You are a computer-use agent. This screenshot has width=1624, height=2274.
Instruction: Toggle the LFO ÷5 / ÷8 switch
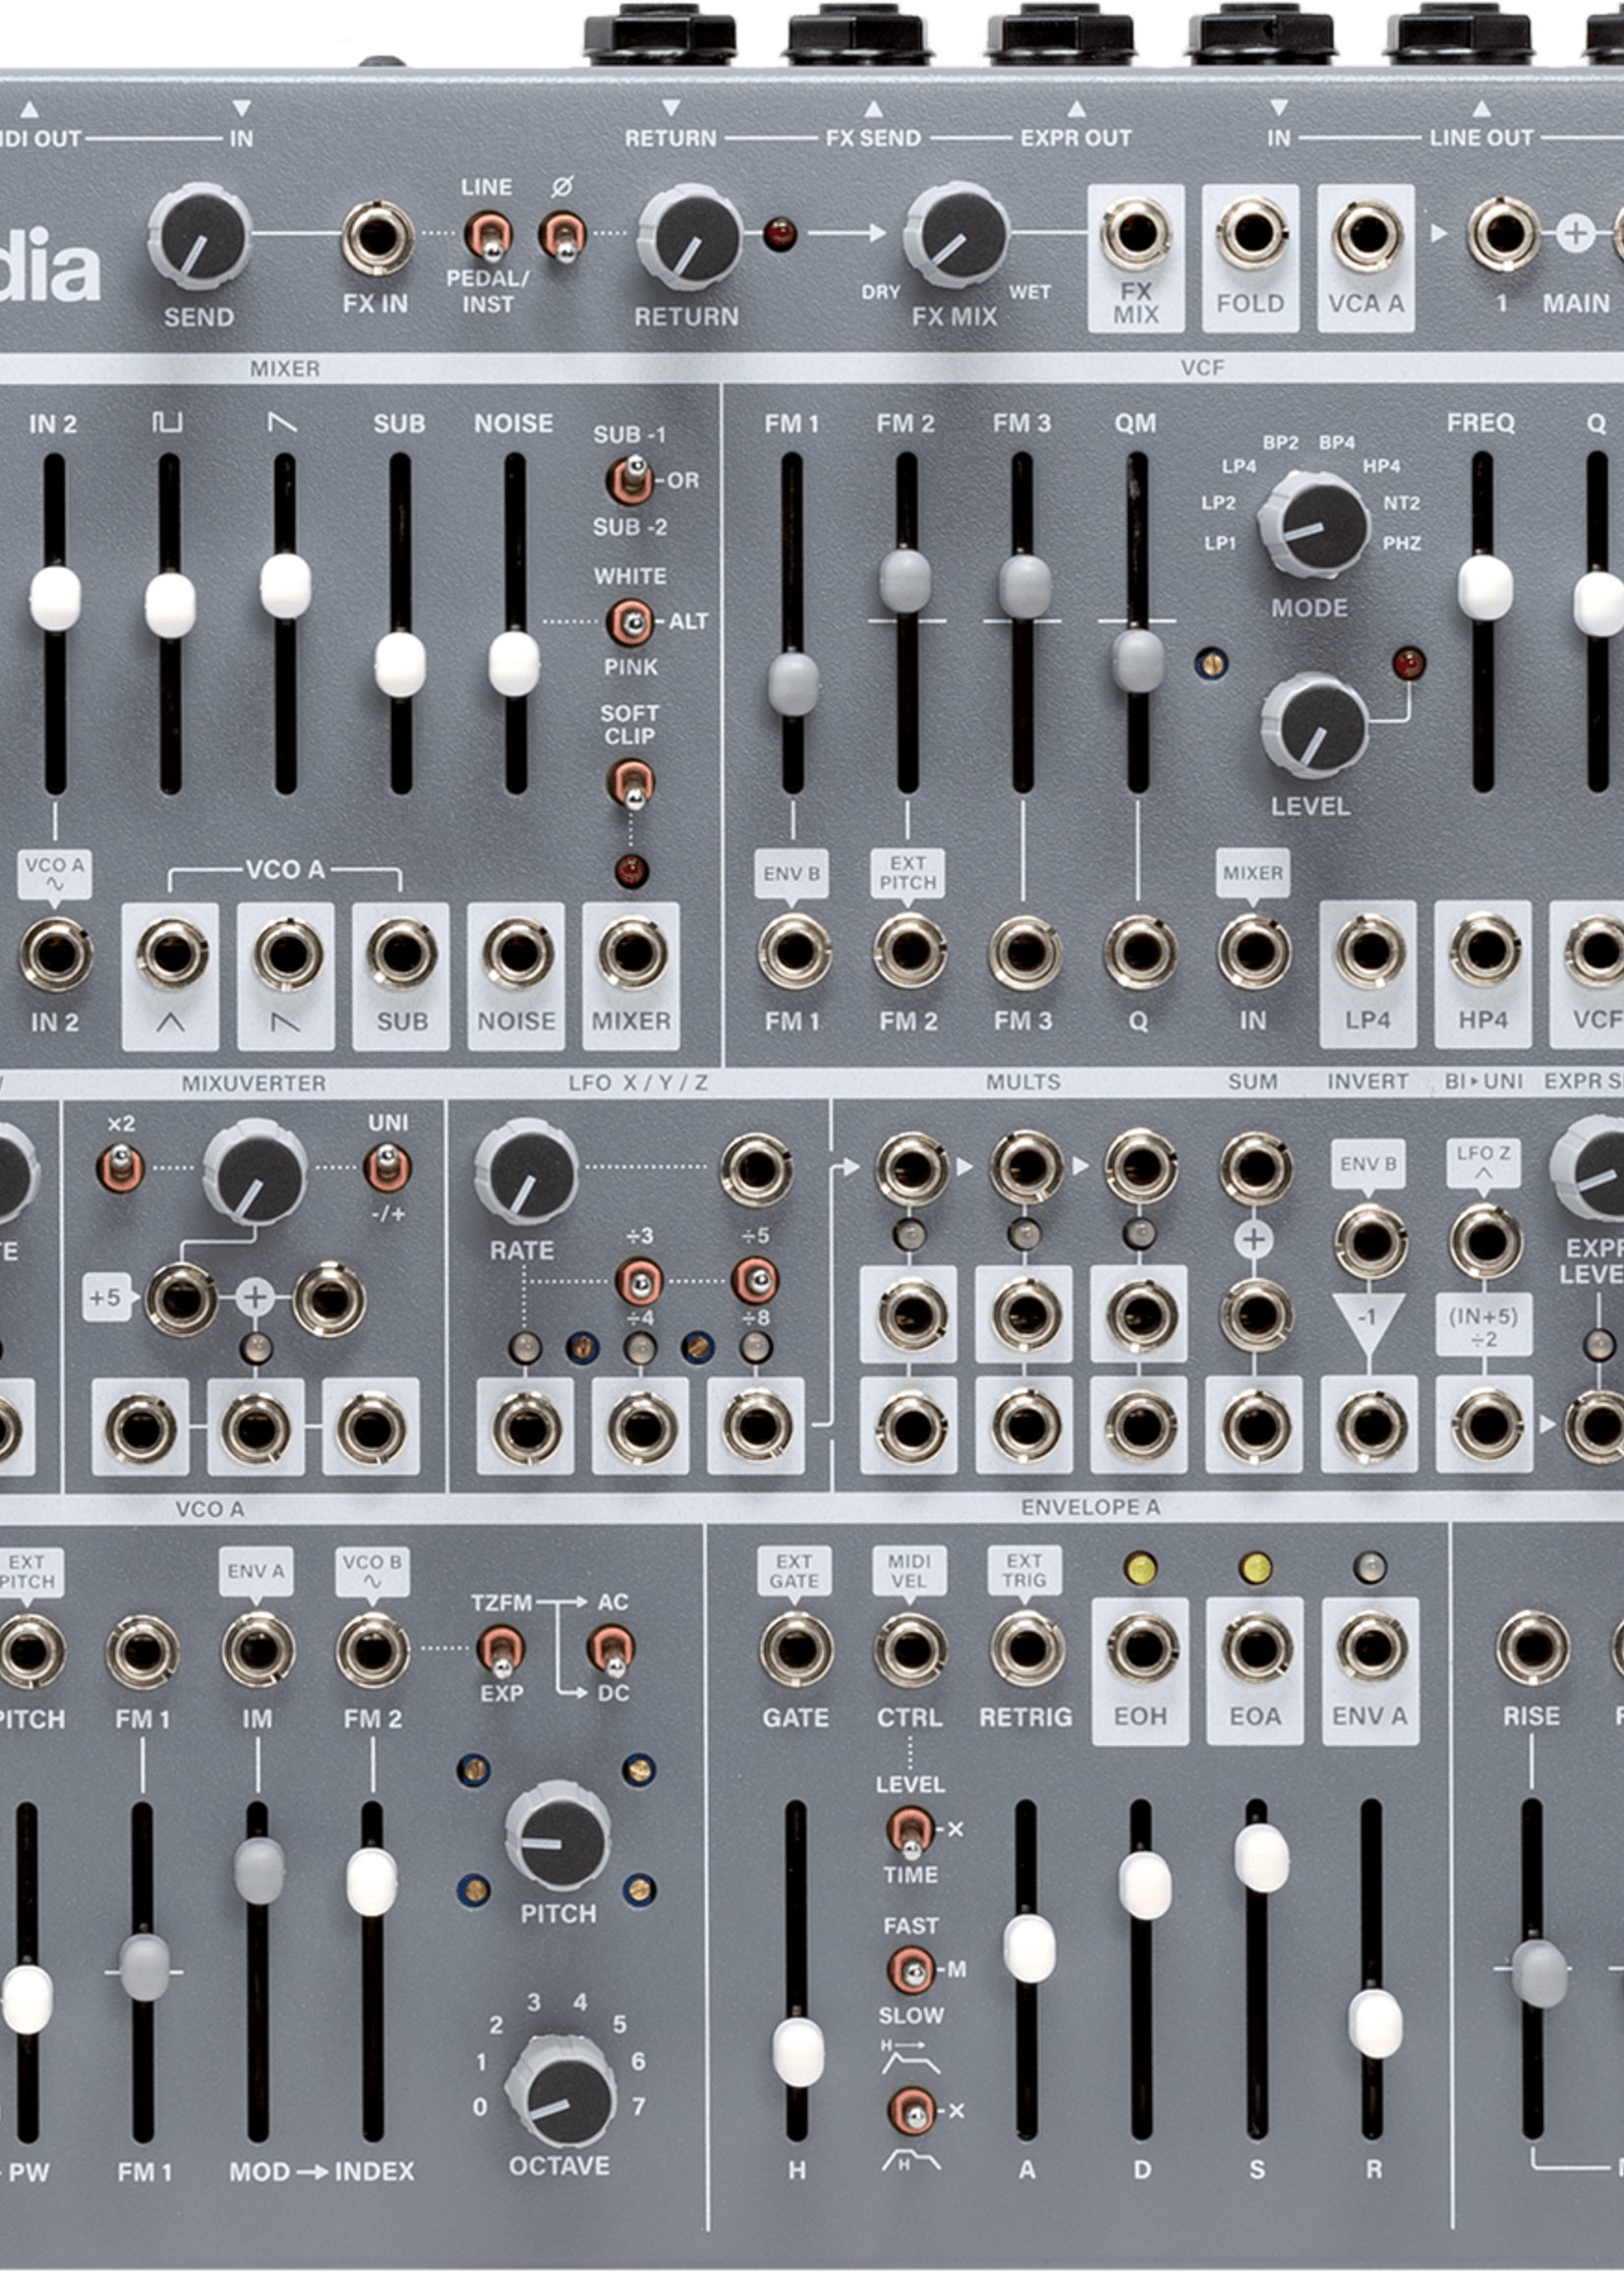755,1281
